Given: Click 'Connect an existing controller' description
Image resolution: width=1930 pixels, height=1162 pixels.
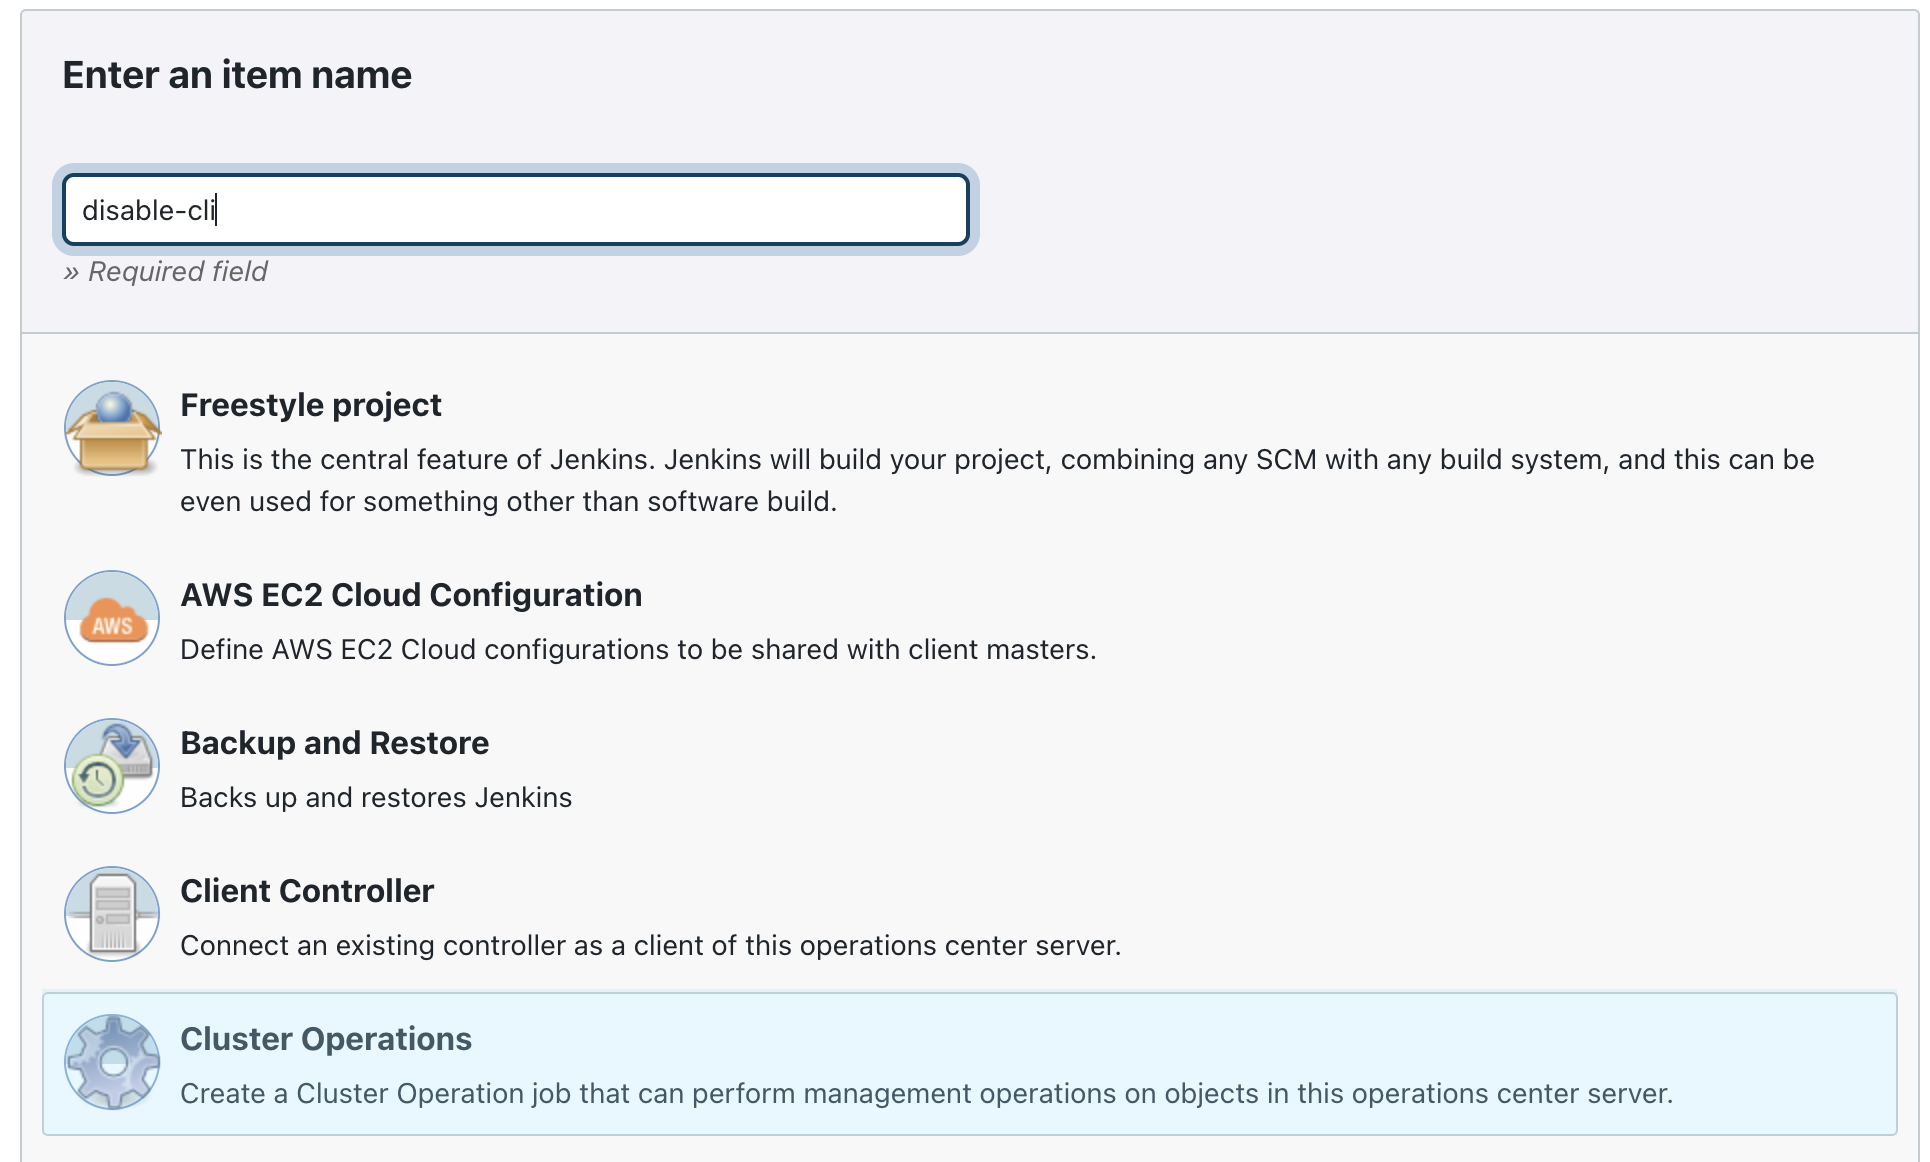Looking at the screenshot, I should click(x=650, y=946).
